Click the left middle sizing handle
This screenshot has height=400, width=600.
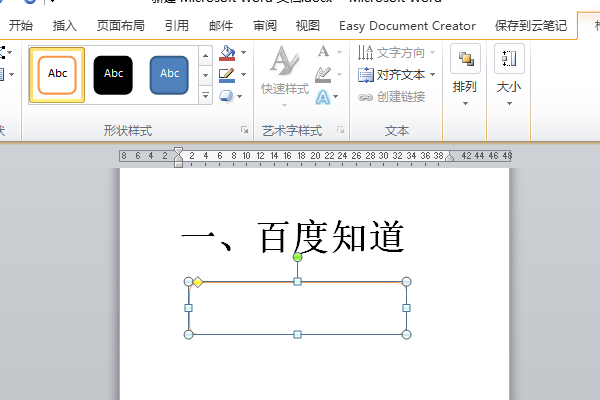pos(188,308)
